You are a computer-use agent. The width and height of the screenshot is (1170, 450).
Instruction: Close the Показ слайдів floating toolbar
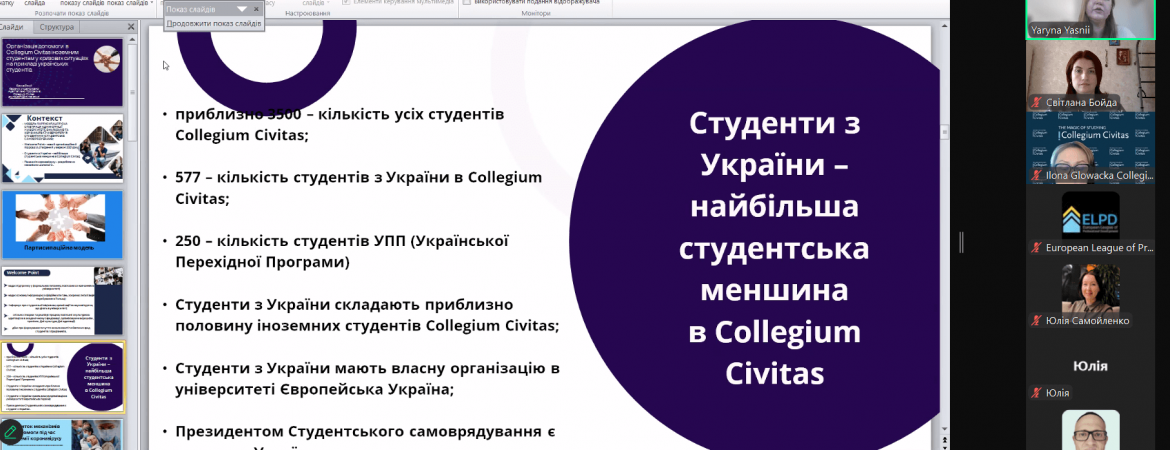[257, 9]
